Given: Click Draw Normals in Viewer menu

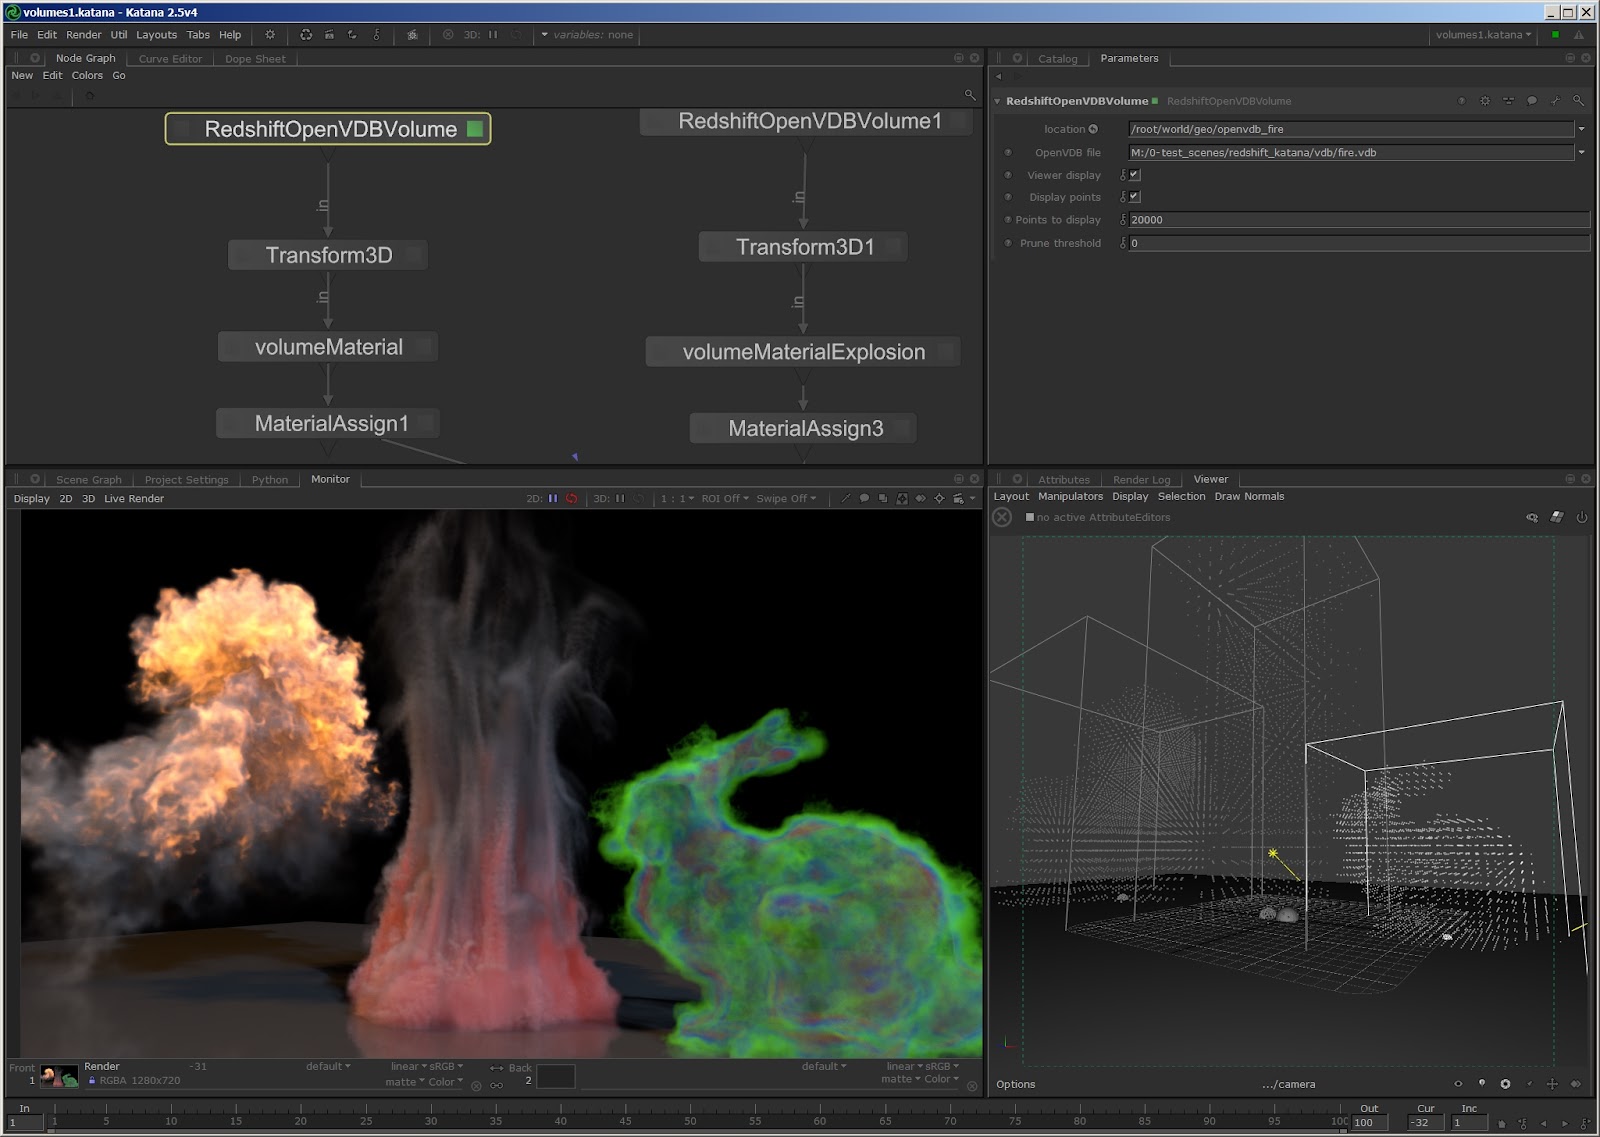Looking at the screenshot, I should click(x=1249, y=496).
